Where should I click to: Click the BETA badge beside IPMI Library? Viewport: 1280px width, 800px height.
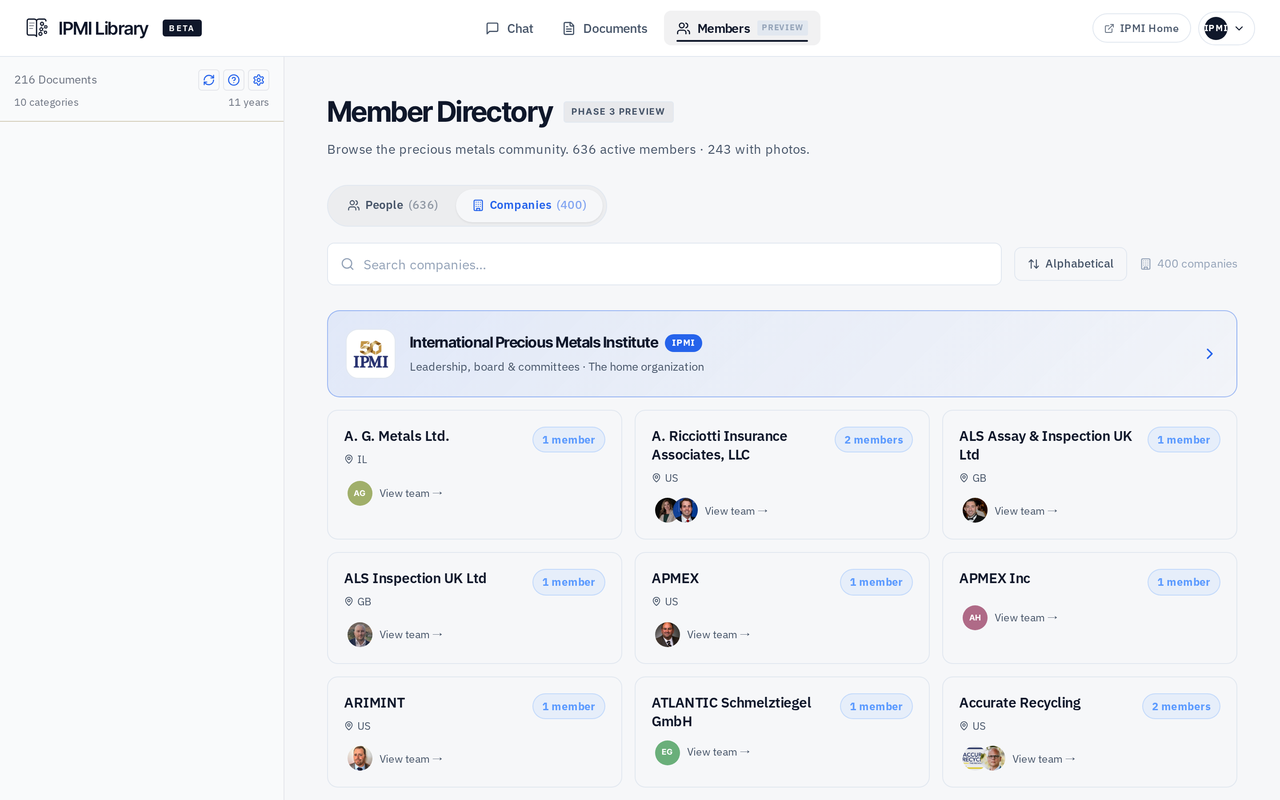[182, 28]
